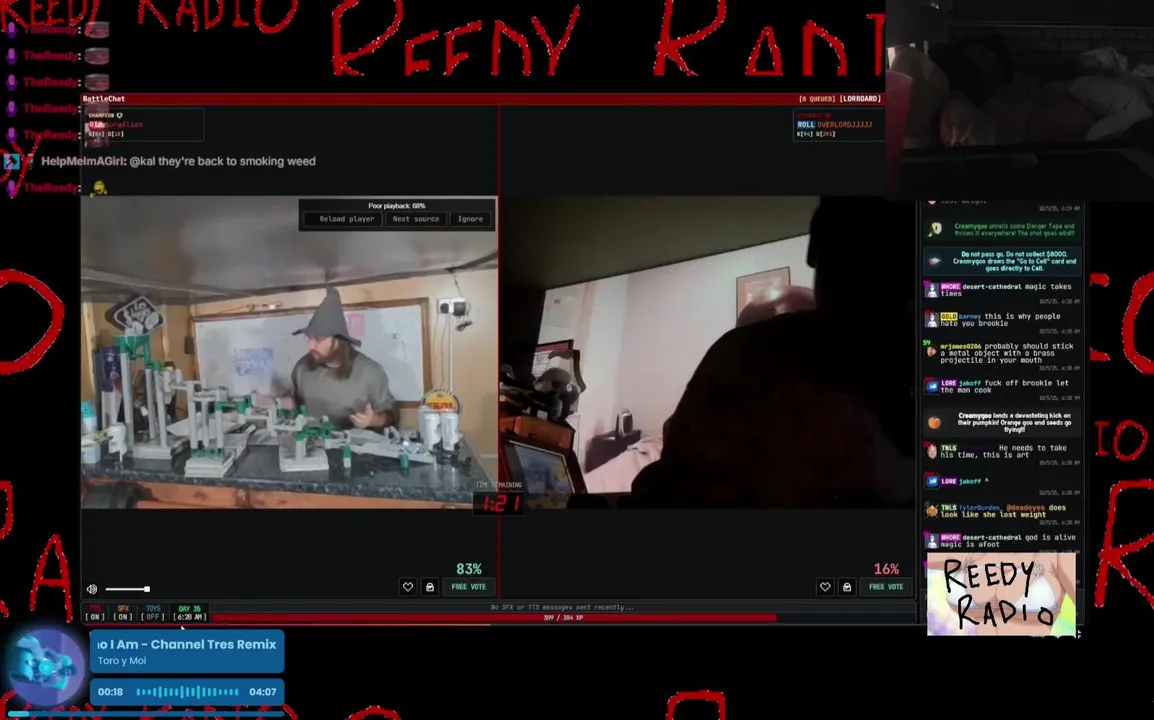Seek within the song waveform bar
Image resolution: width=1154 pixels, height=720 pixels.
click(x=187, y=692)
